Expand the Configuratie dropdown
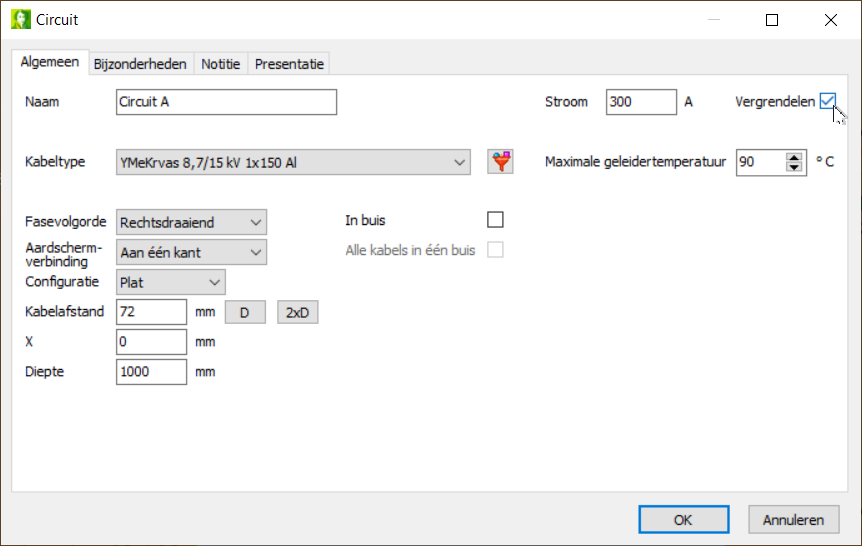 pyautogui.click(x=170, y=283)
